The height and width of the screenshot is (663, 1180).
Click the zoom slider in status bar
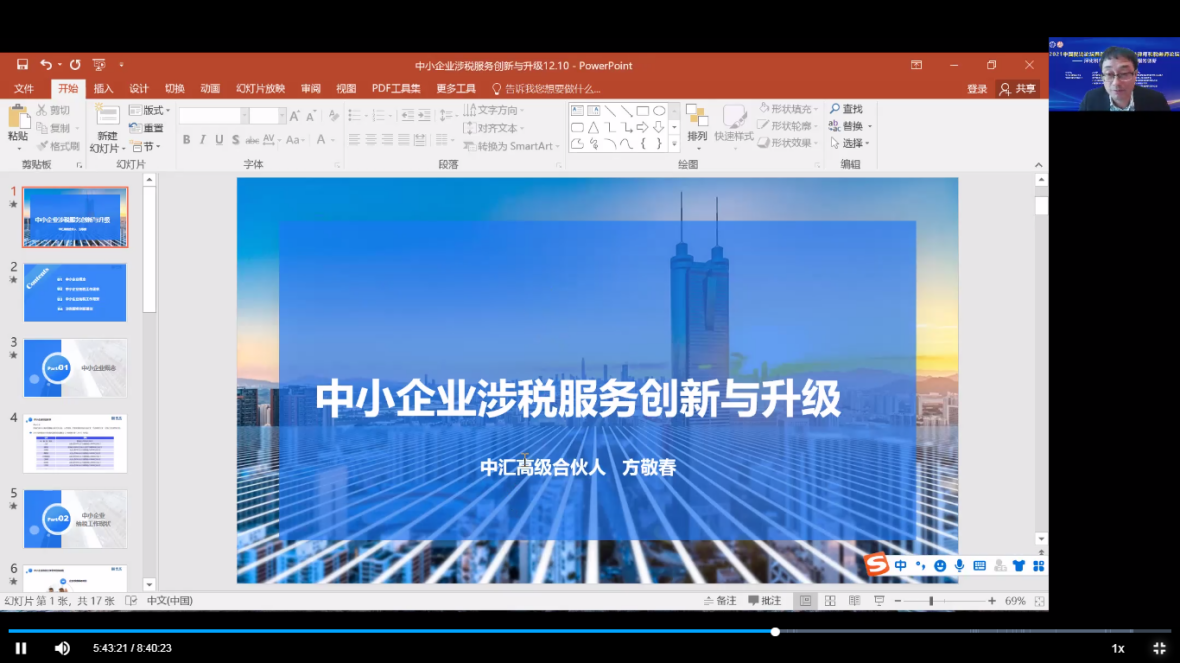point(932,601)
